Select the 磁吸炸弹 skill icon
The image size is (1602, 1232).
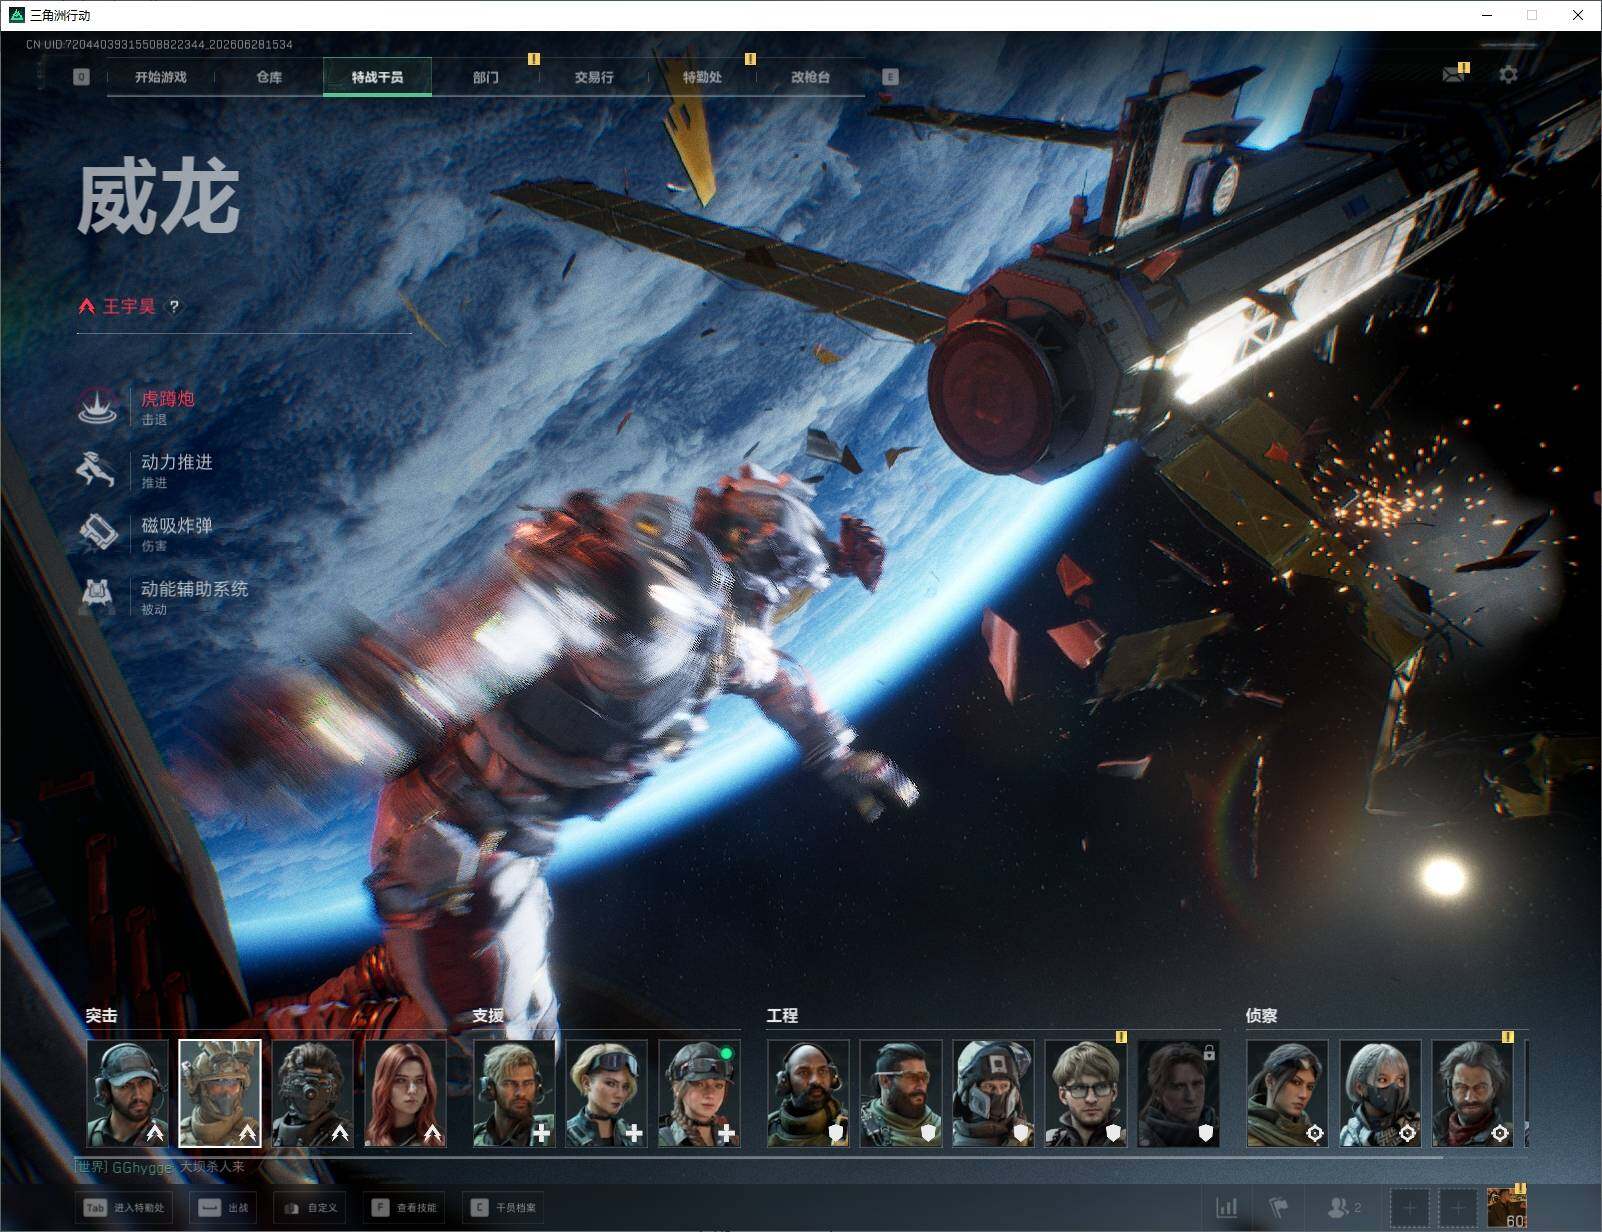pos(98,532)
